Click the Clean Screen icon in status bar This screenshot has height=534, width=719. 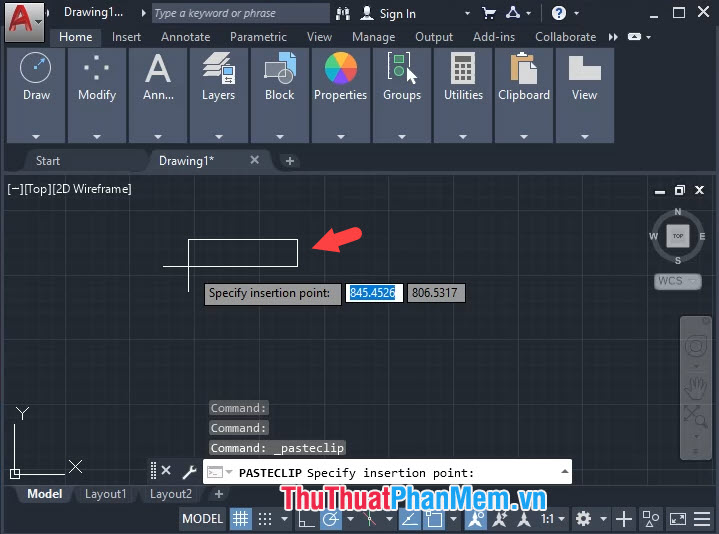point(677,519)
